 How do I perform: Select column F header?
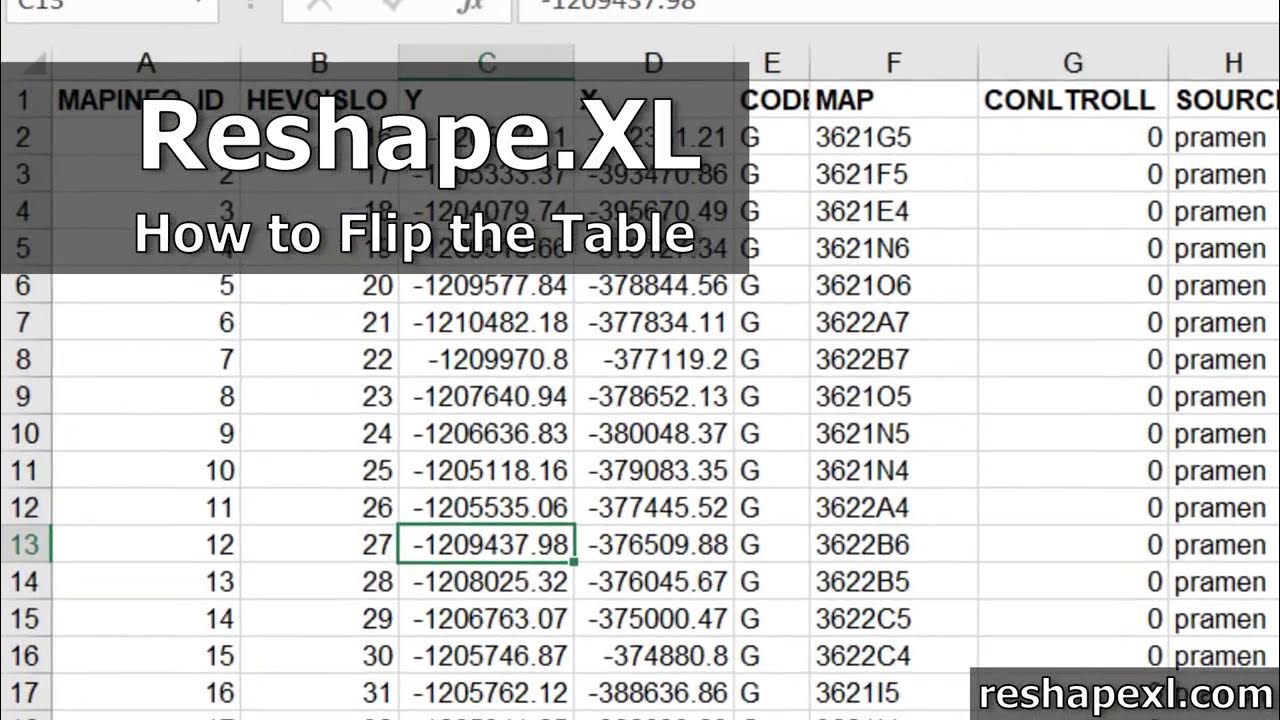(x=893, y=63)
